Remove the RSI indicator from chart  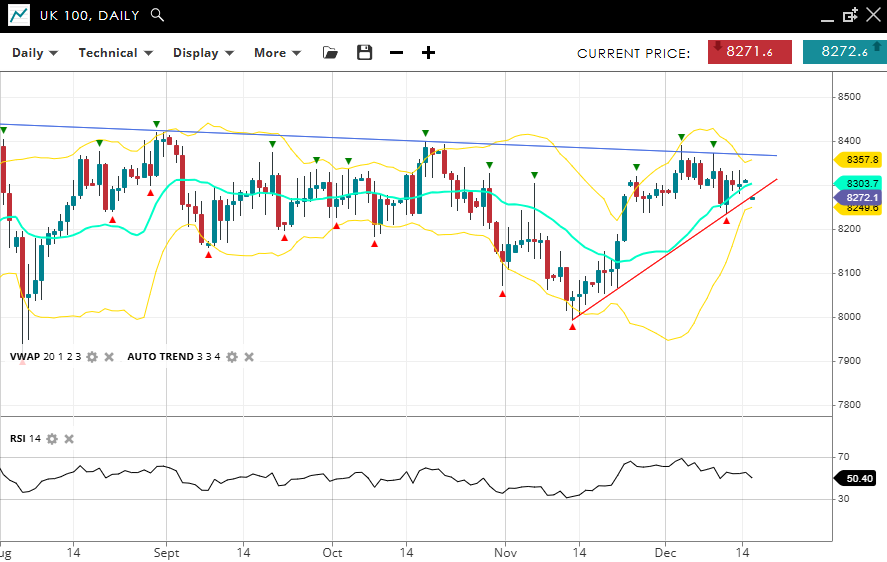(x=69, y=439)
